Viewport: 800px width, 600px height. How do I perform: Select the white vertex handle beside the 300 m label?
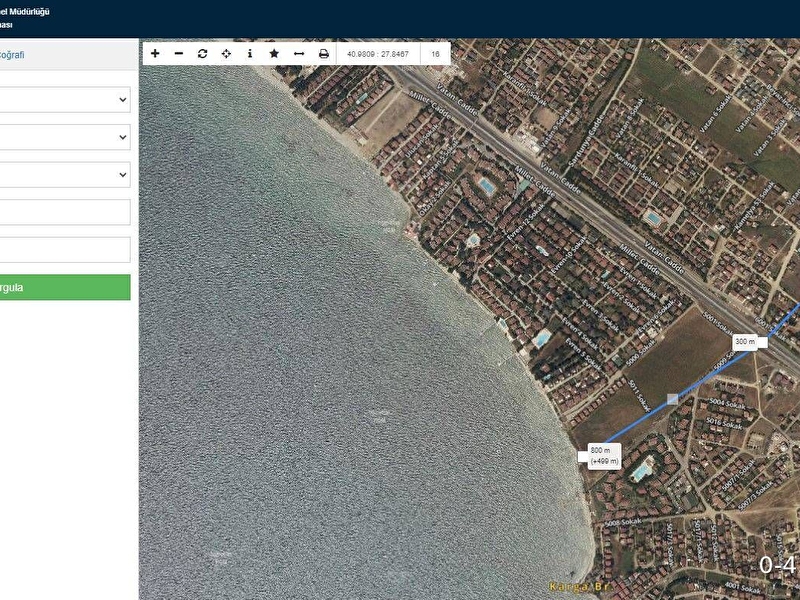[762, 342]
